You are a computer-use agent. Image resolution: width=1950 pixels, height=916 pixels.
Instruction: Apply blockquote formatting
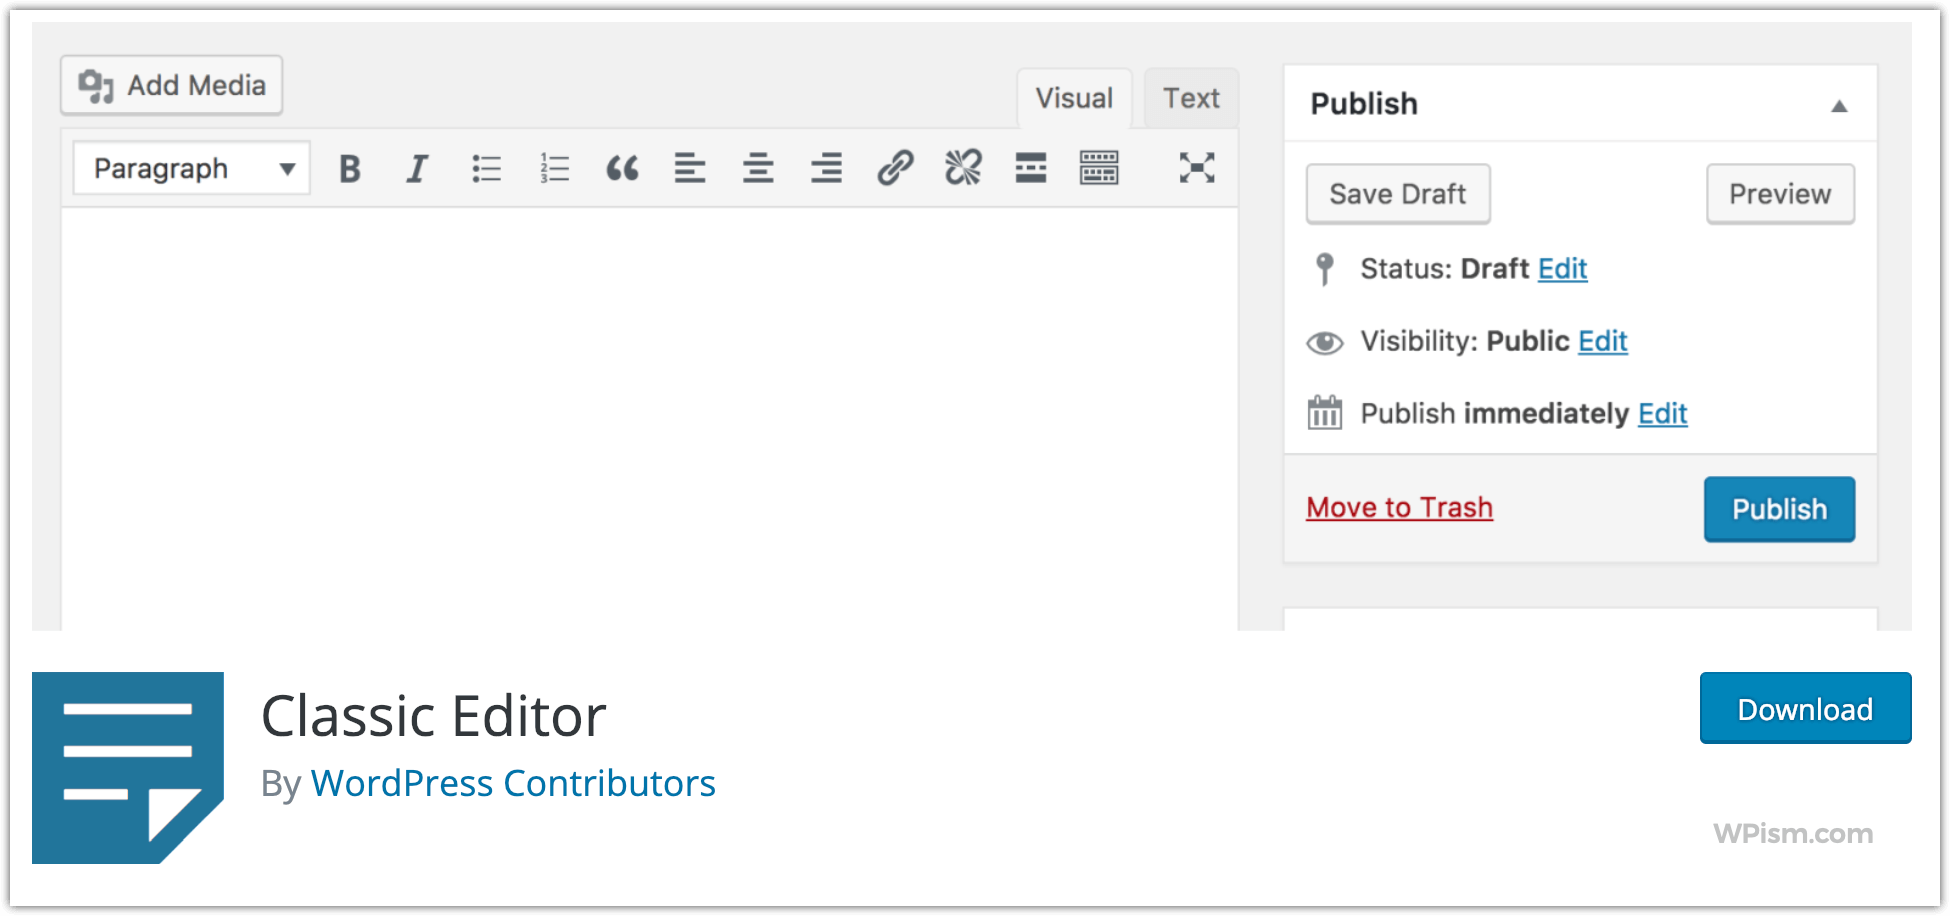622,168
